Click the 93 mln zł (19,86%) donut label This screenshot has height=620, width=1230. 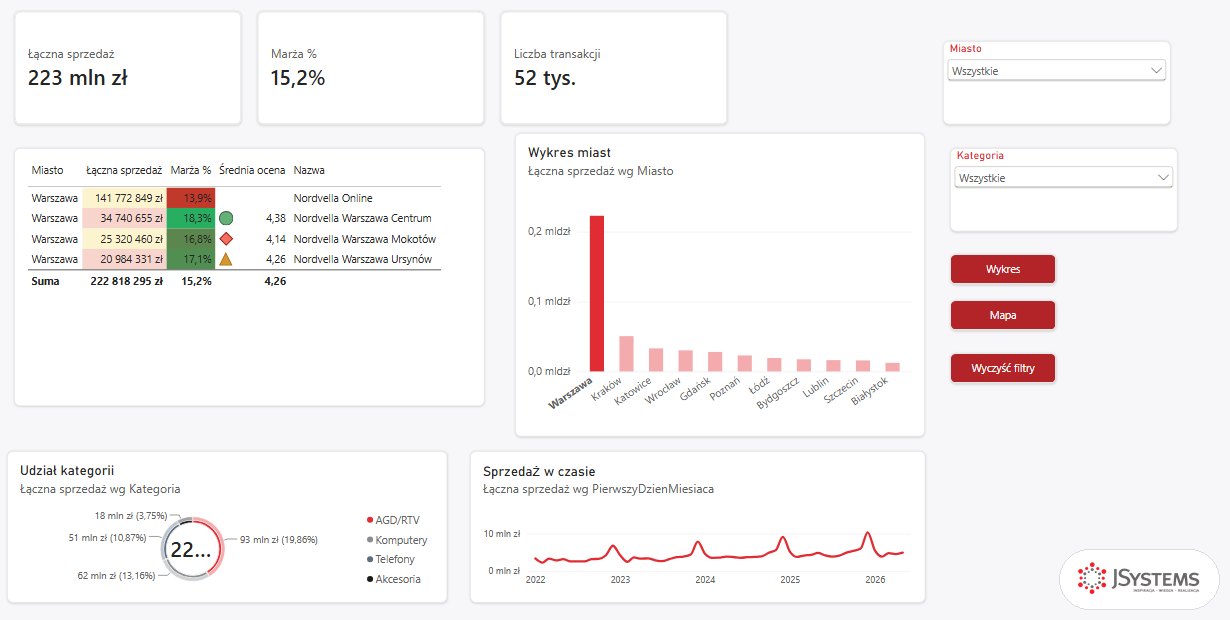279,540
